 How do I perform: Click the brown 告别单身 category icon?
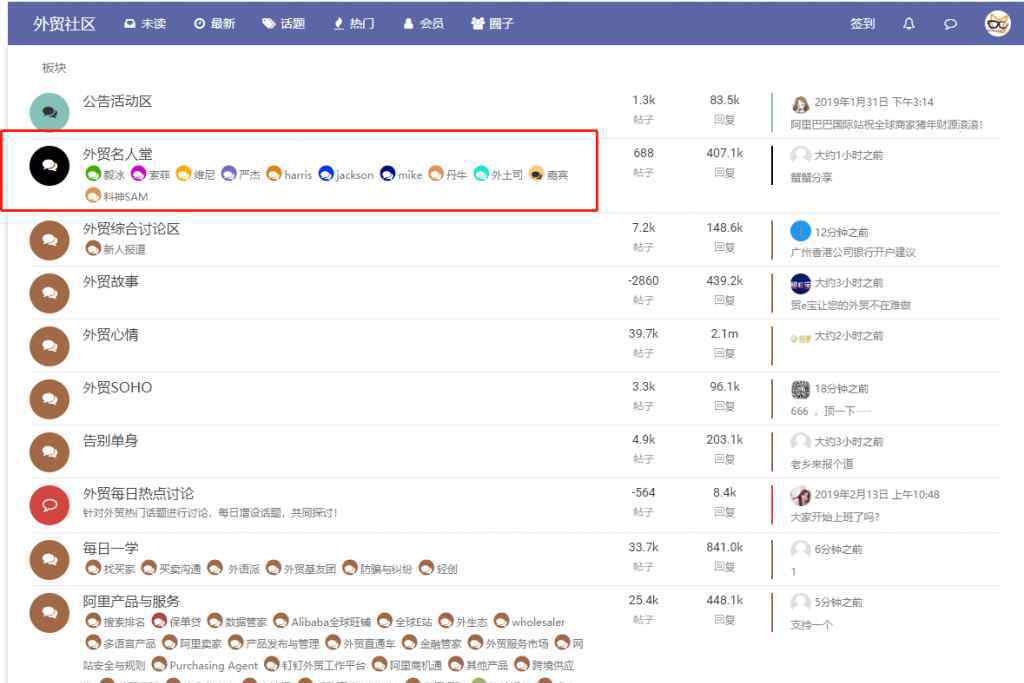(49, 452)
